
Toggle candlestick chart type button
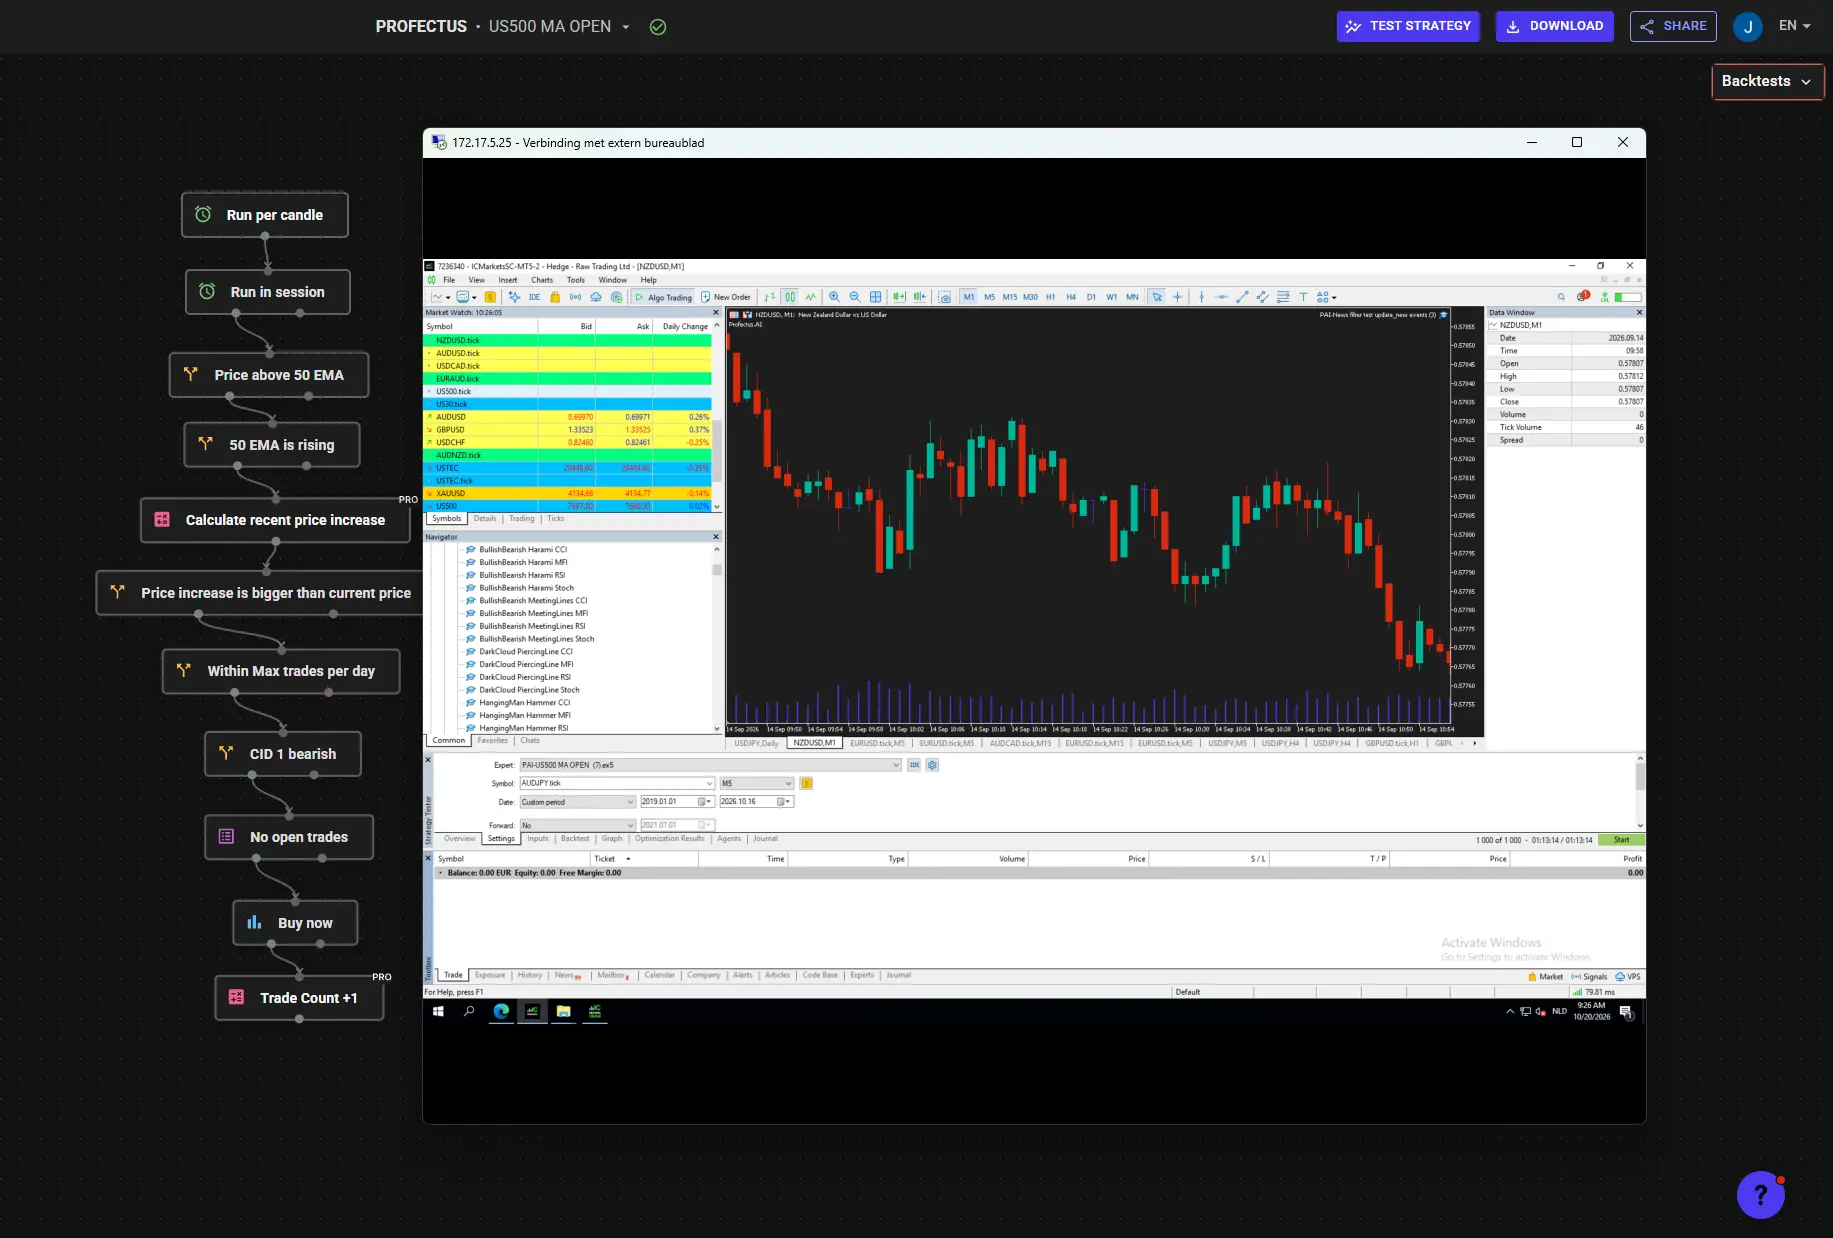tap(790, 297)
